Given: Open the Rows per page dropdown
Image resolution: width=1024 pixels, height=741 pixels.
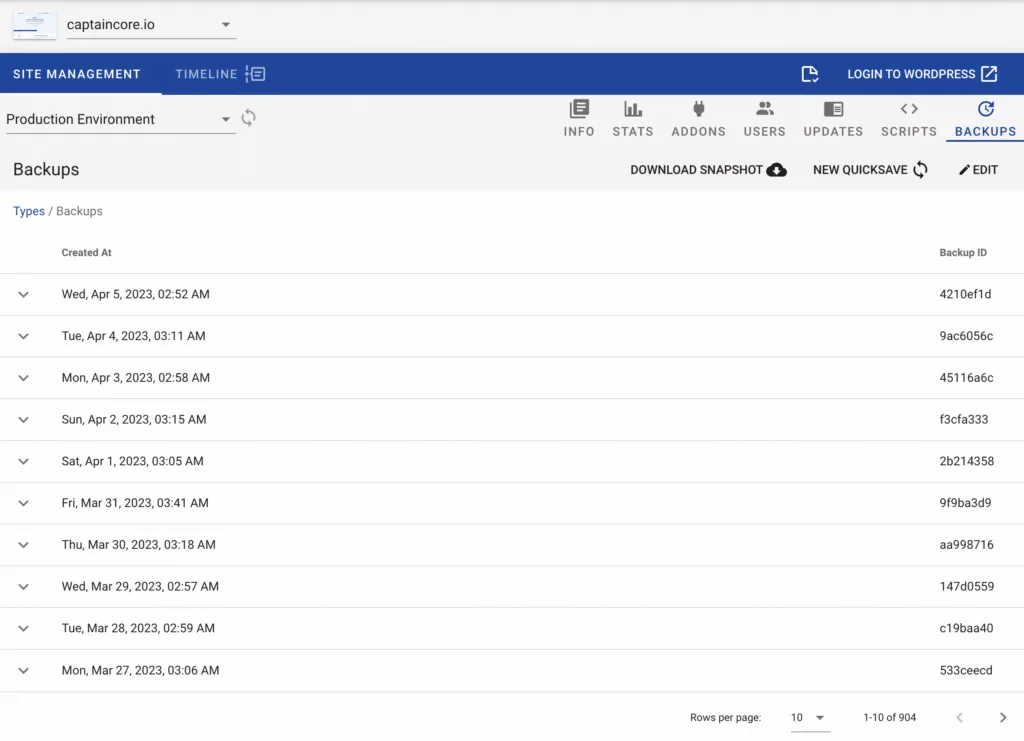Looking at the screenshot, I should (x=810, y=717).
